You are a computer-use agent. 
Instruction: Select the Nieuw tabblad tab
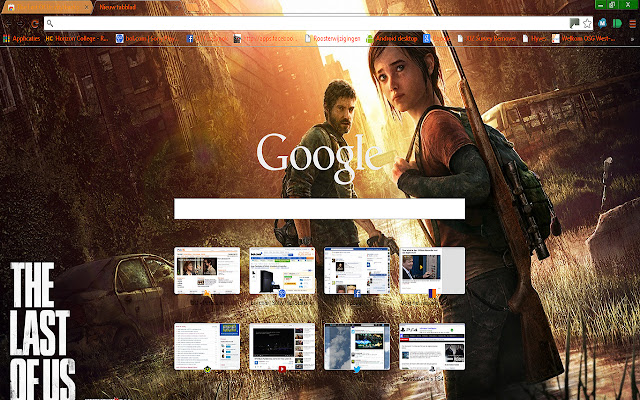coord(138,7)
